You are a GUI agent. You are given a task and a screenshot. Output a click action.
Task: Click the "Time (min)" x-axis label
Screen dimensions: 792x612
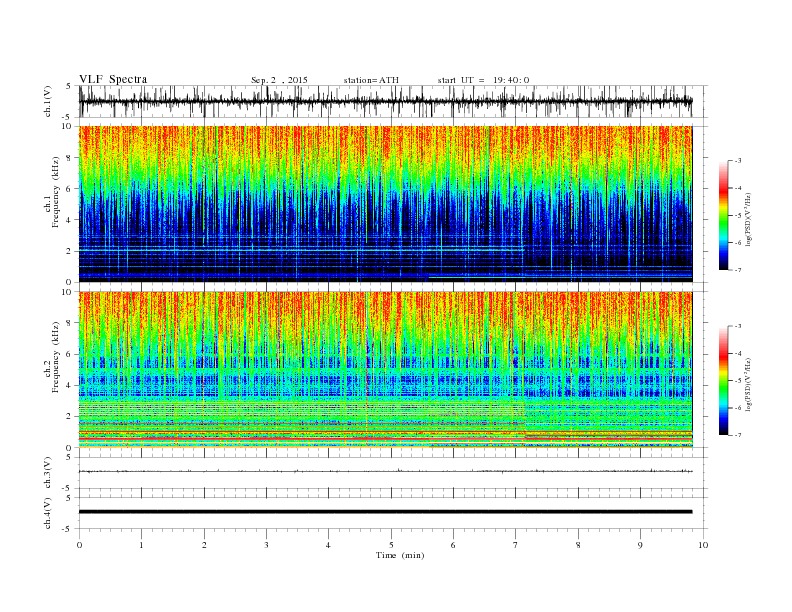point(400,555)
